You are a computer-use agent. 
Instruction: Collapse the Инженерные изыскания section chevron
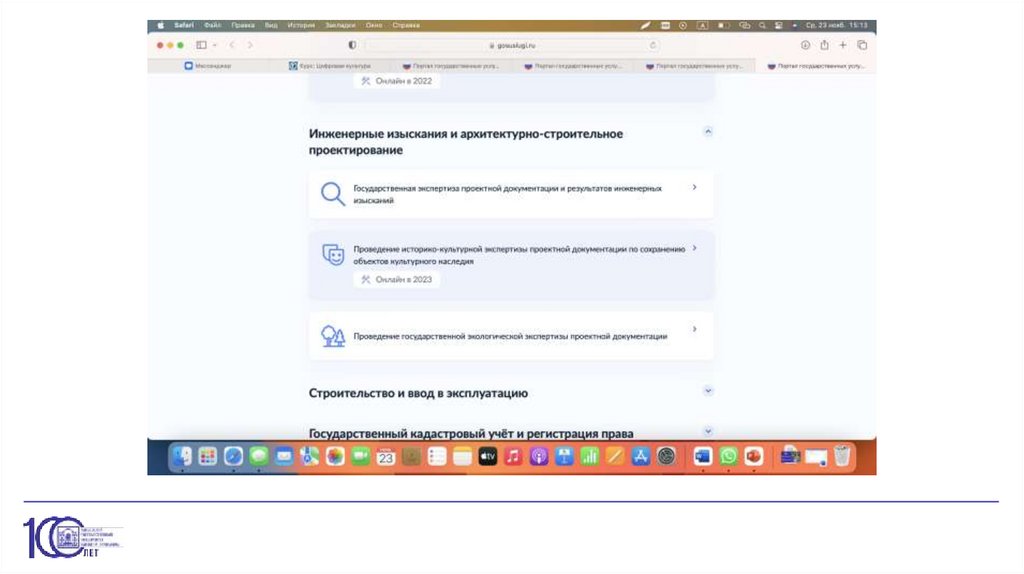(x=707, y=132)
